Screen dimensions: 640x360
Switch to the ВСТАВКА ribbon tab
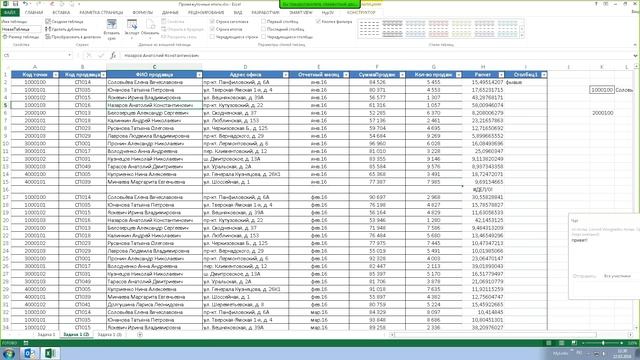(x=61, y=13)
